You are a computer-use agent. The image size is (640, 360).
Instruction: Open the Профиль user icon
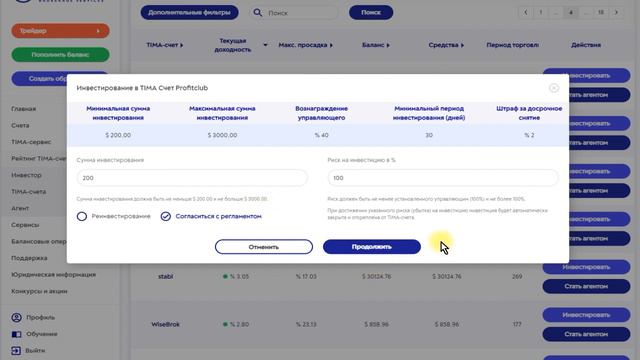(16, 317)
